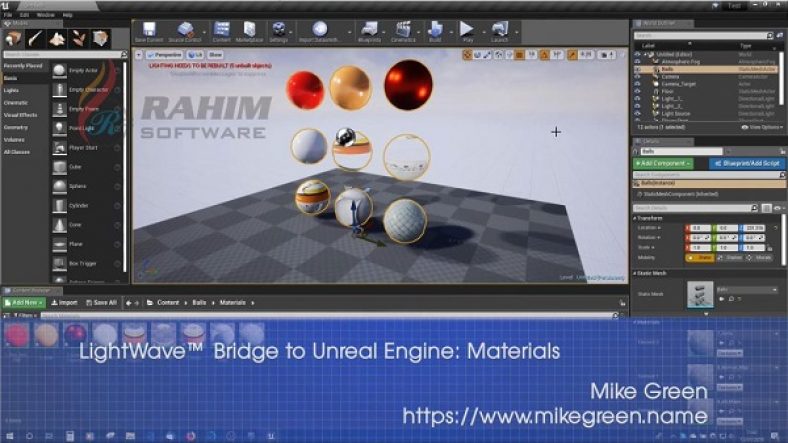Open the Content browser toolbar icon
The height and width of the screenshot is (443, 788).
(x=221, y=32)
